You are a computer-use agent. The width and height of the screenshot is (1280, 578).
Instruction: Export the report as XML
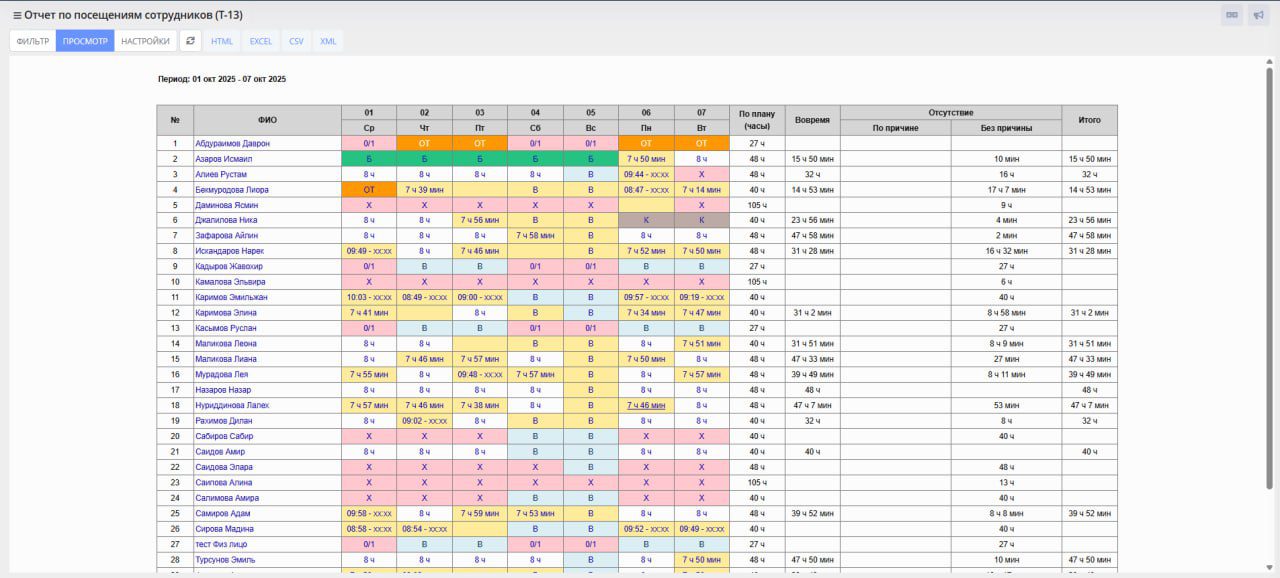coord(328,41)
